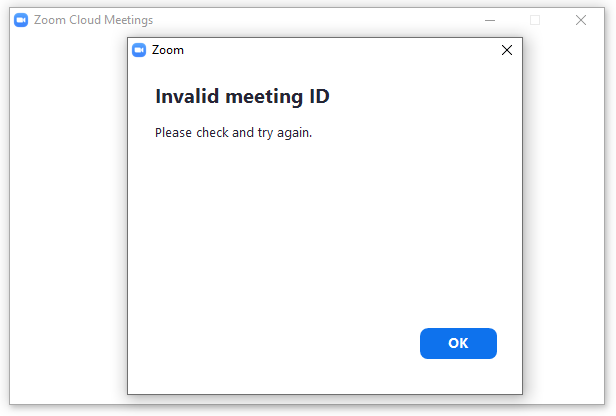The width and height of the screenshot is (616, 416).
Task: Click the OK button
Action: point(458,343)
